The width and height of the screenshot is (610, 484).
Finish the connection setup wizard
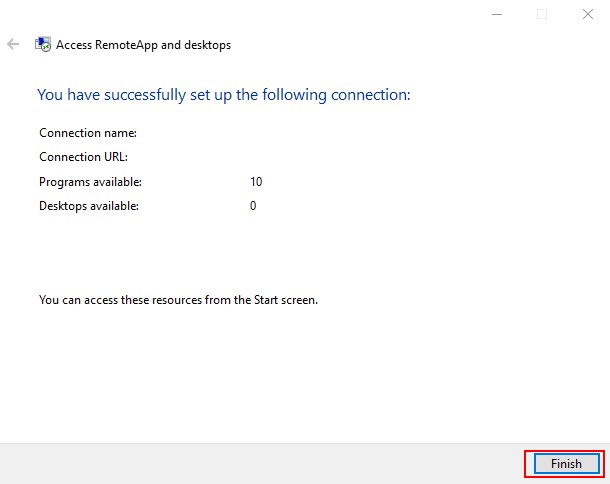(x=566, y=464)
